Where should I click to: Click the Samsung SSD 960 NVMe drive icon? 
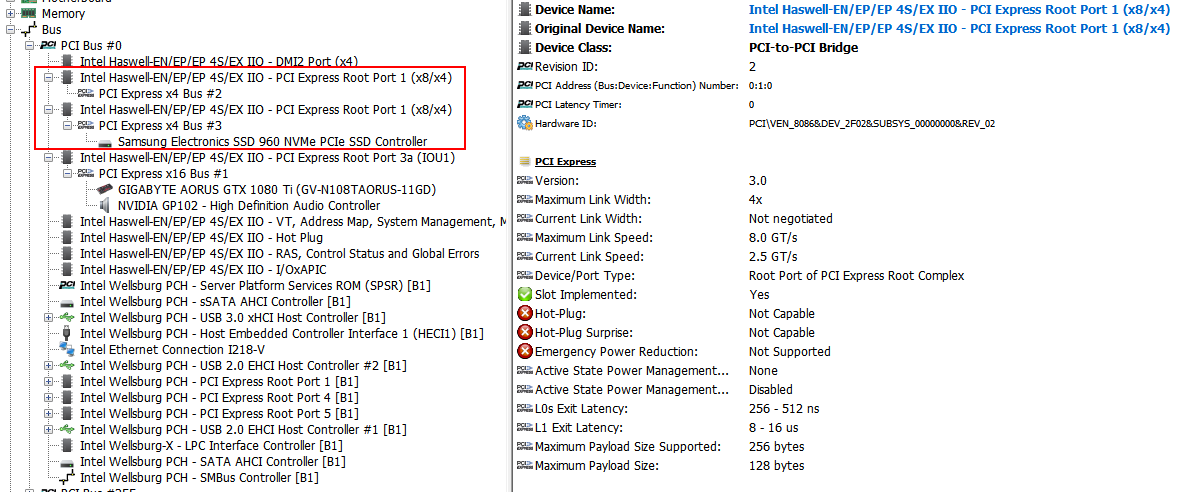(105, 142)
